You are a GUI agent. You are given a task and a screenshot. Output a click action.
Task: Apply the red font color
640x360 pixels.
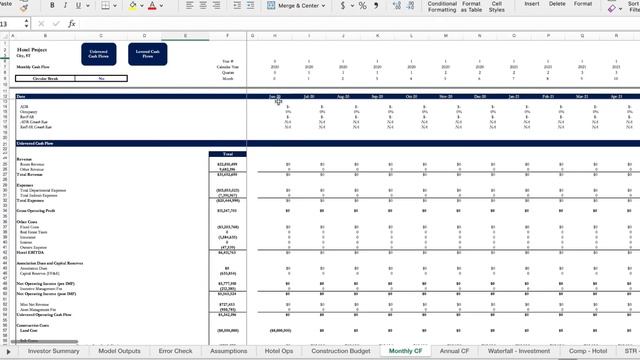(152, 5)
